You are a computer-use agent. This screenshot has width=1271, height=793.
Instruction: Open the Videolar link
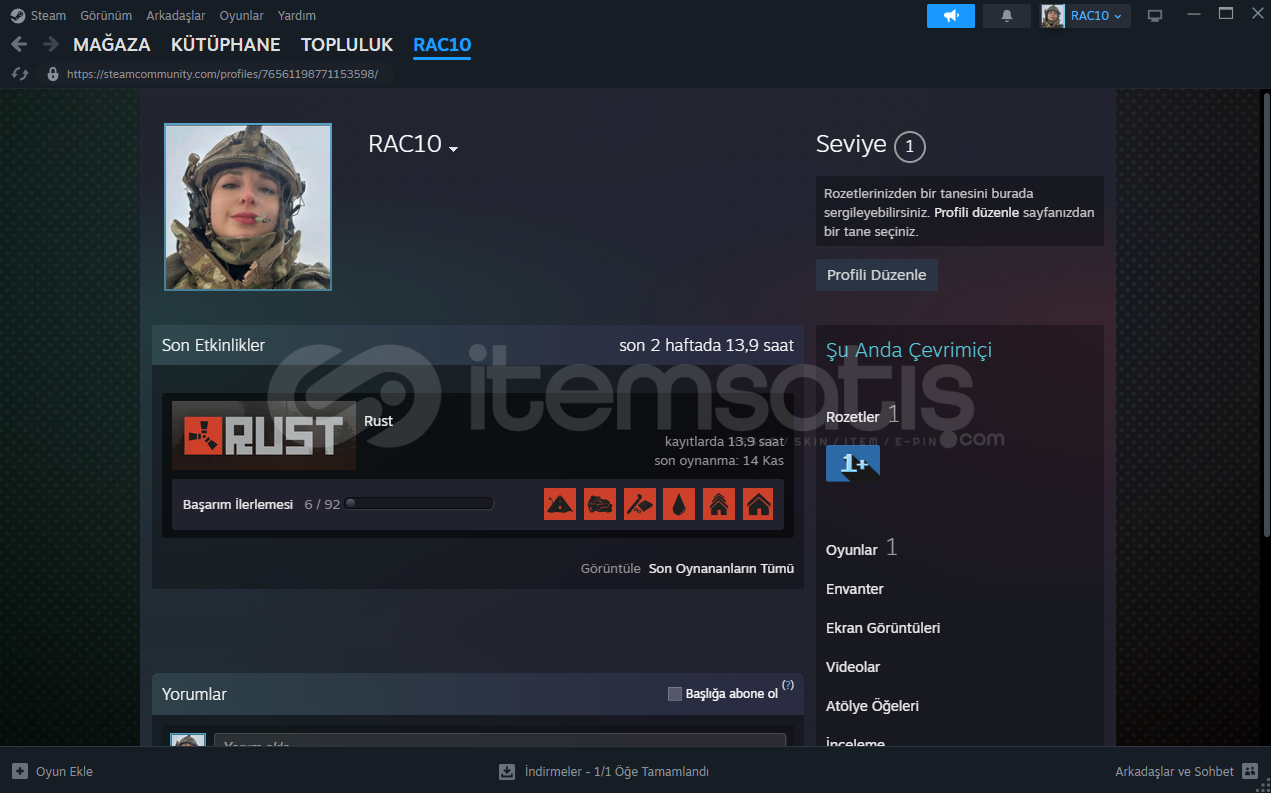pos(853,667)
